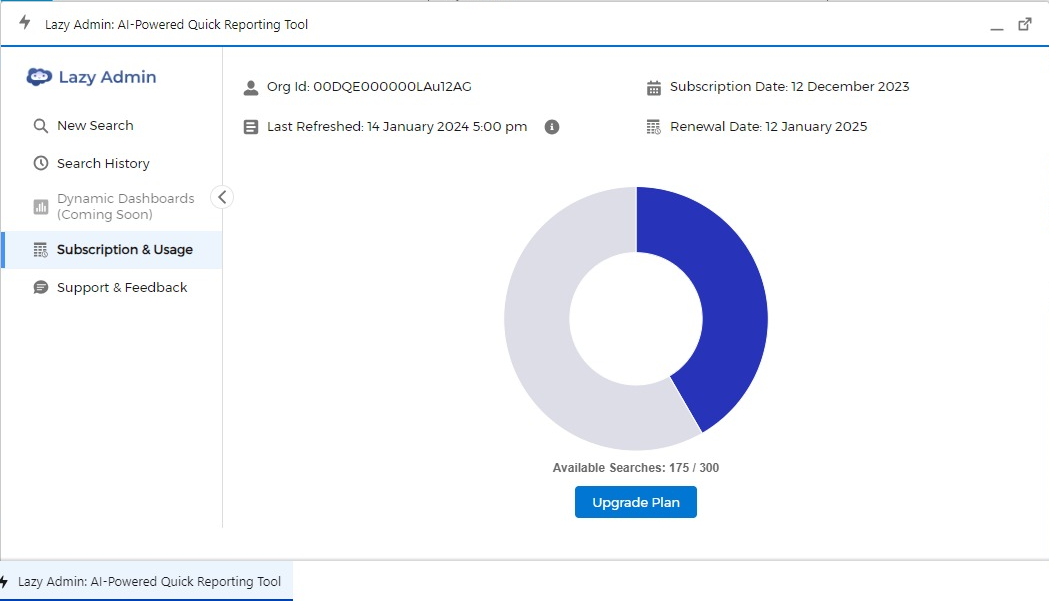Click the Last Refreshed document icon
The height and width of the screenshot is (601, 1049).
click(x=251, y=127)
